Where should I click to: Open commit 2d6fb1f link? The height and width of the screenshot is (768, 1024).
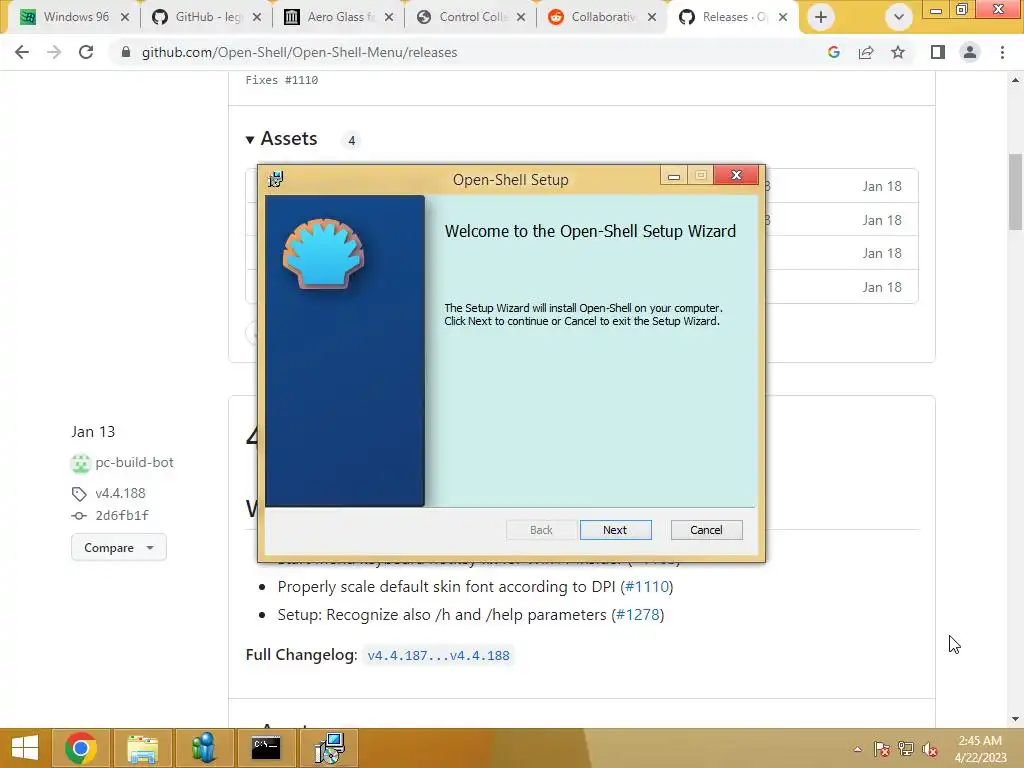[x=122, y=515]
